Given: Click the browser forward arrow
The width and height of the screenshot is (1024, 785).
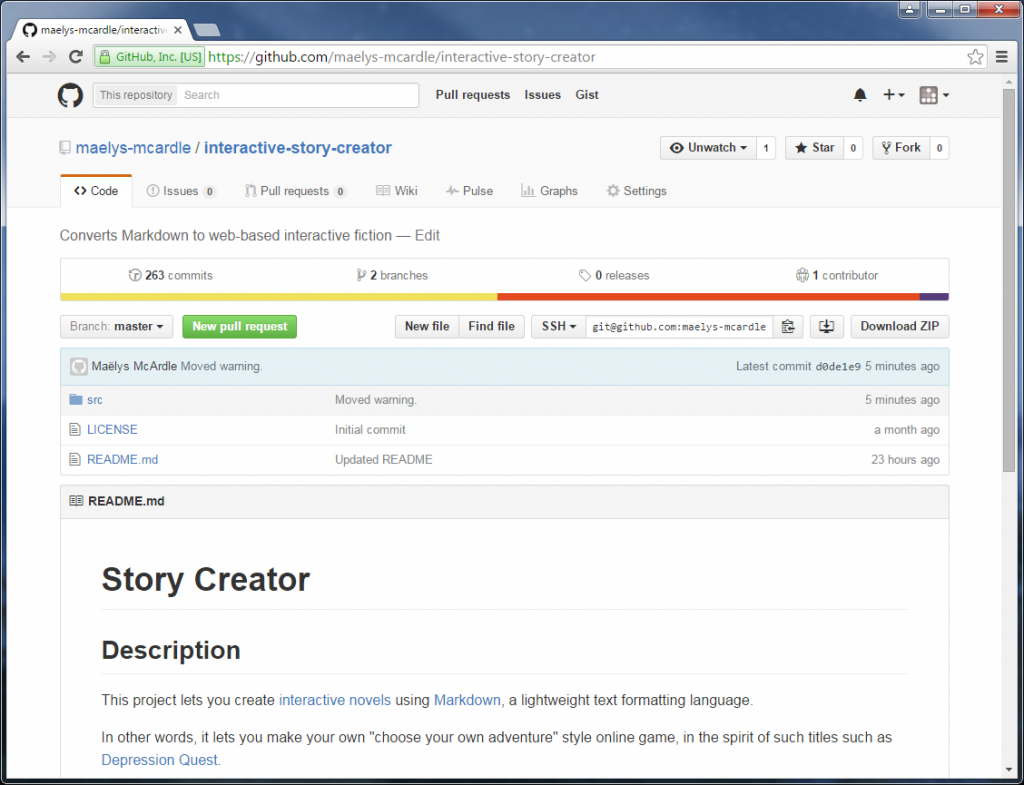Looking at the screenshot, I should [x=49, y=57].
